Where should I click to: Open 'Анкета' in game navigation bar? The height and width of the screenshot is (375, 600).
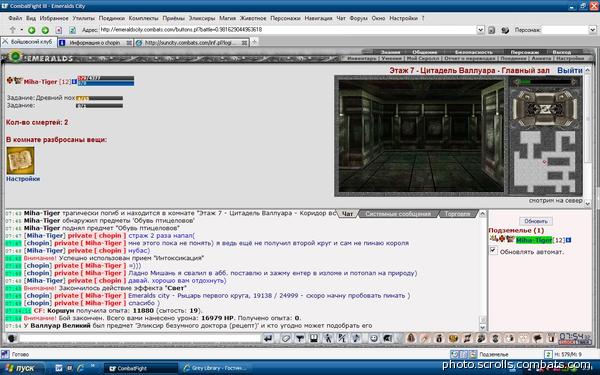541,58
